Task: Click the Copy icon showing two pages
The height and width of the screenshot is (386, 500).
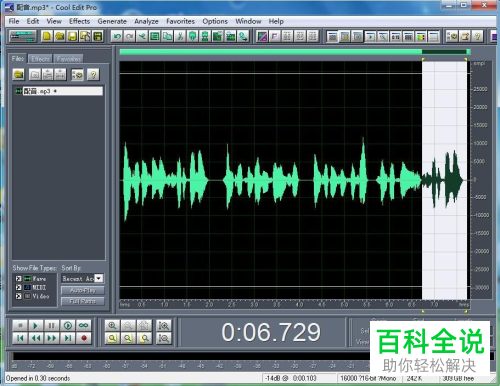Action: coord(167,36)
